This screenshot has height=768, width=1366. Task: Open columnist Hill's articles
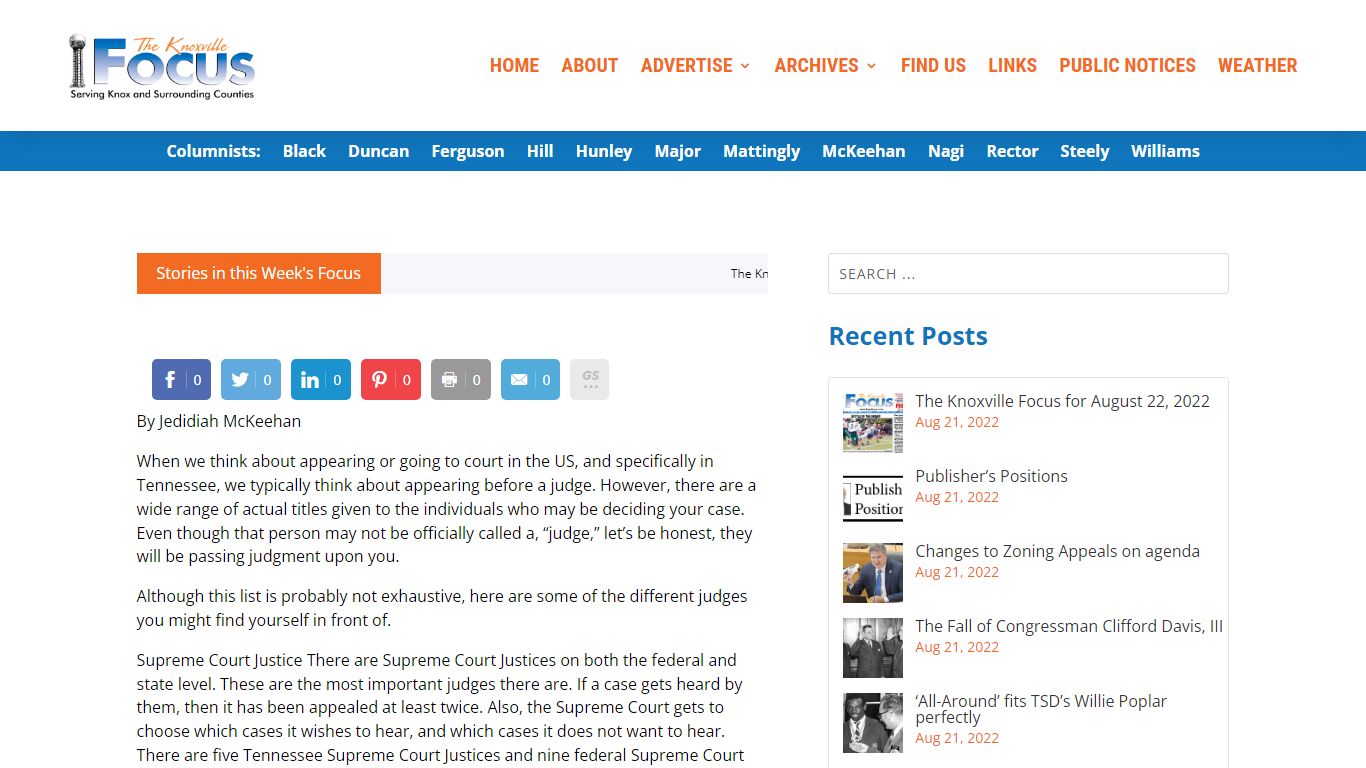pyautogui.click(x=540, y=151)
